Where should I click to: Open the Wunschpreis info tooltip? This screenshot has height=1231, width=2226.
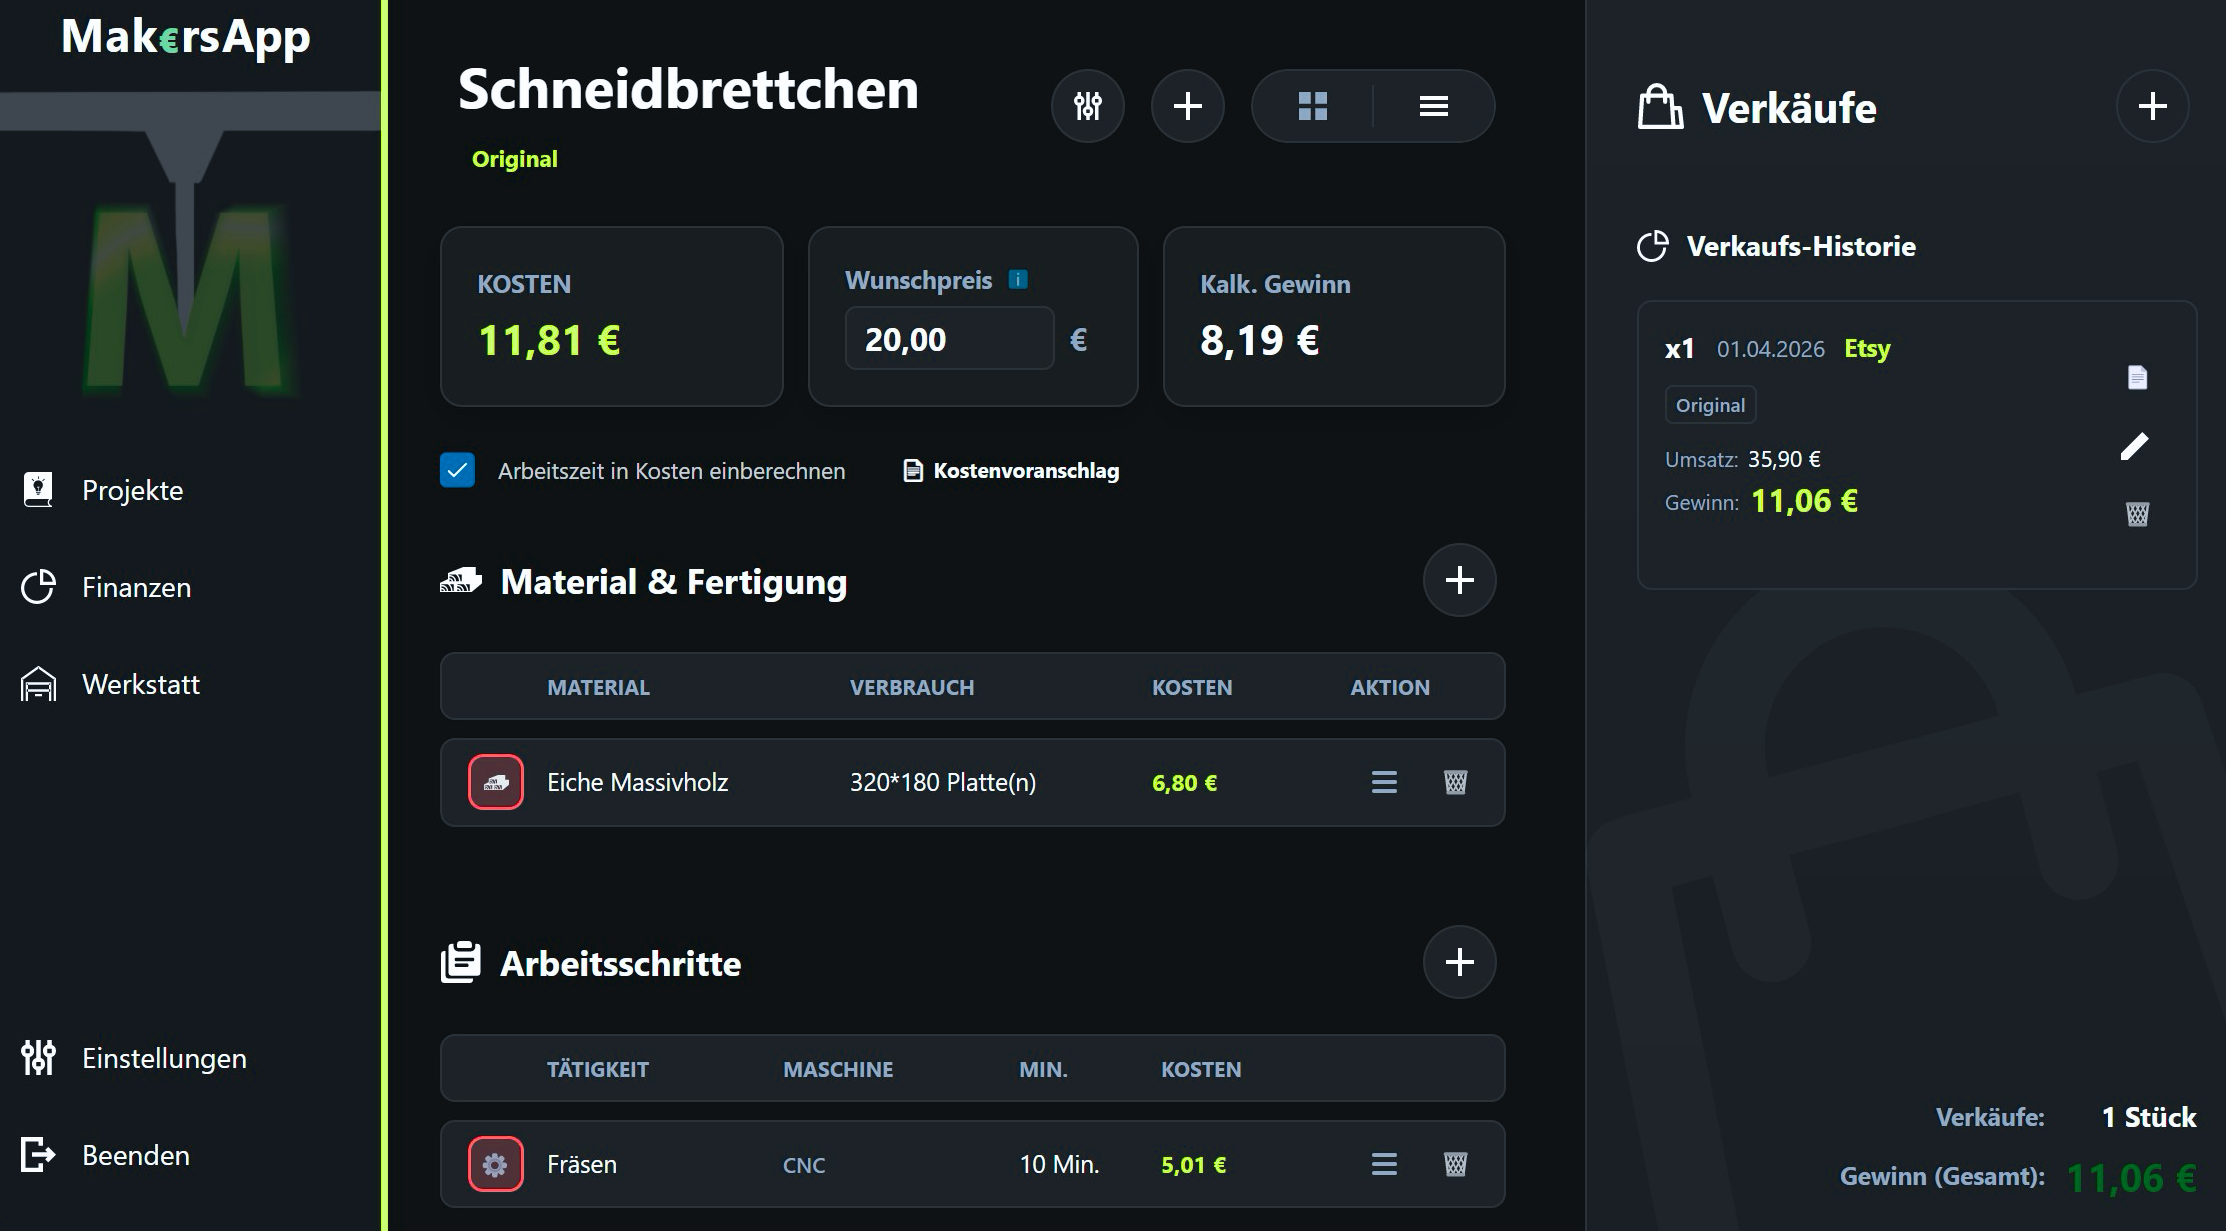point(1019,280)
